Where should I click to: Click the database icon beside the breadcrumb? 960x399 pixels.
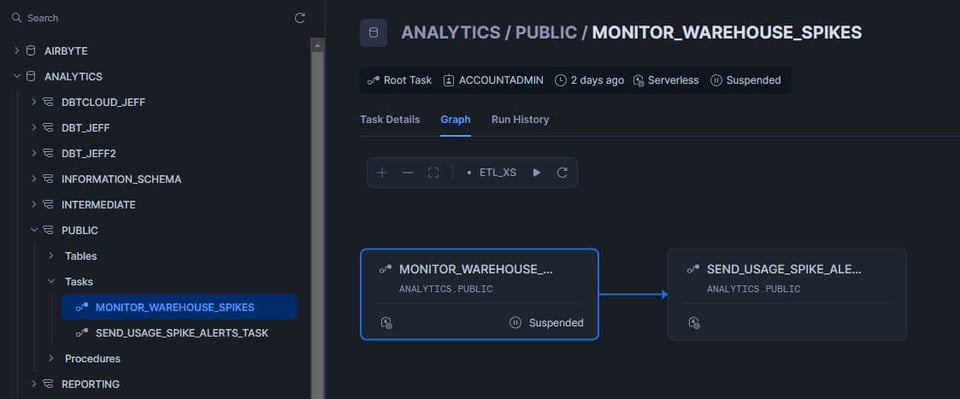coord(373,33)
